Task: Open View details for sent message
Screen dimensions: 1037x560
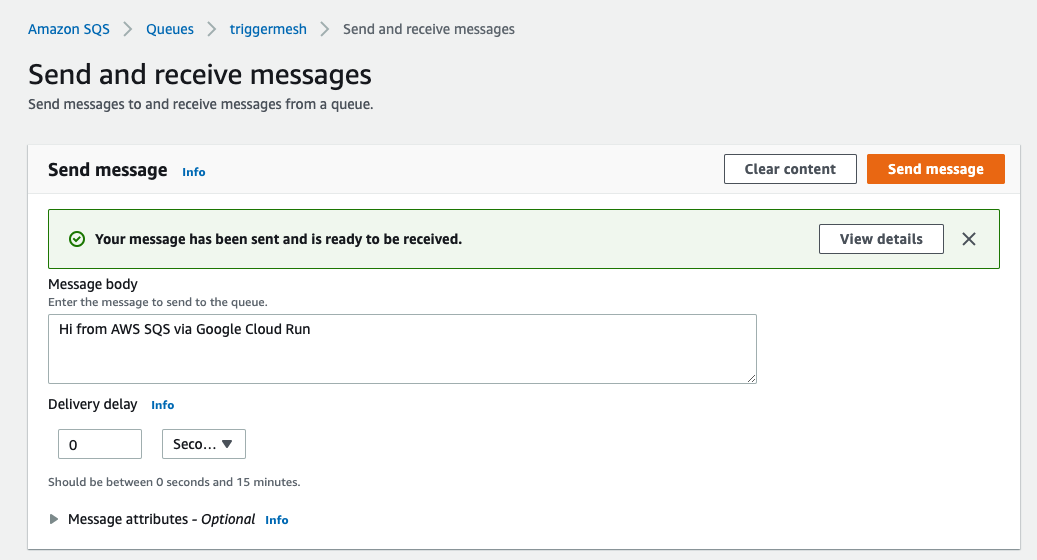Action: point(880,239)
